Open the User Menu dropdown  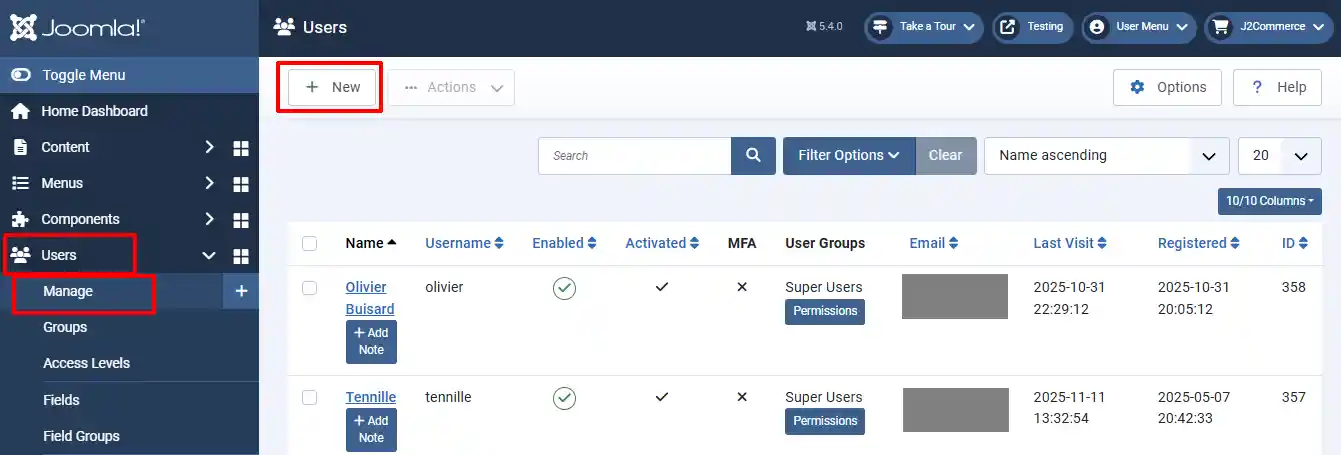coord(1139,27)
